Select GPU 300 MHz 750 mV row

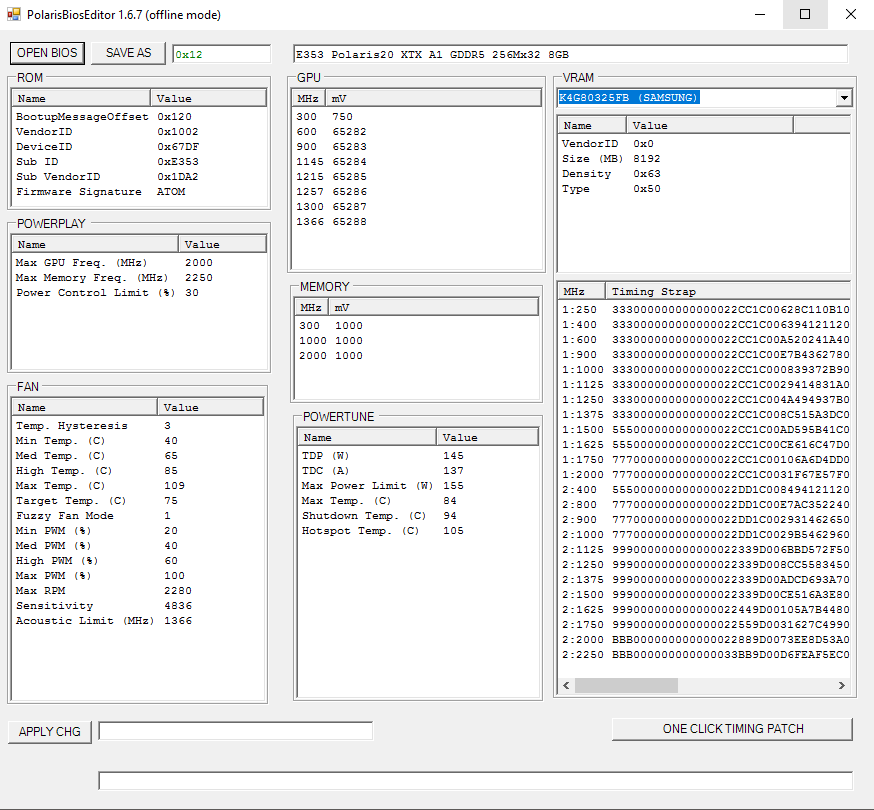(416, 117)
